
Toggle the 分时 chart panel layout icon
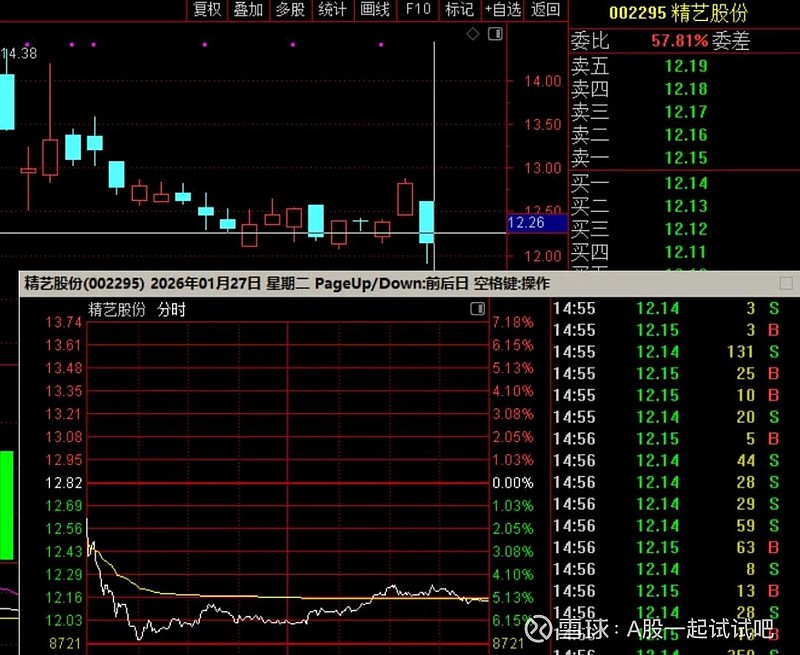[478, 309]
